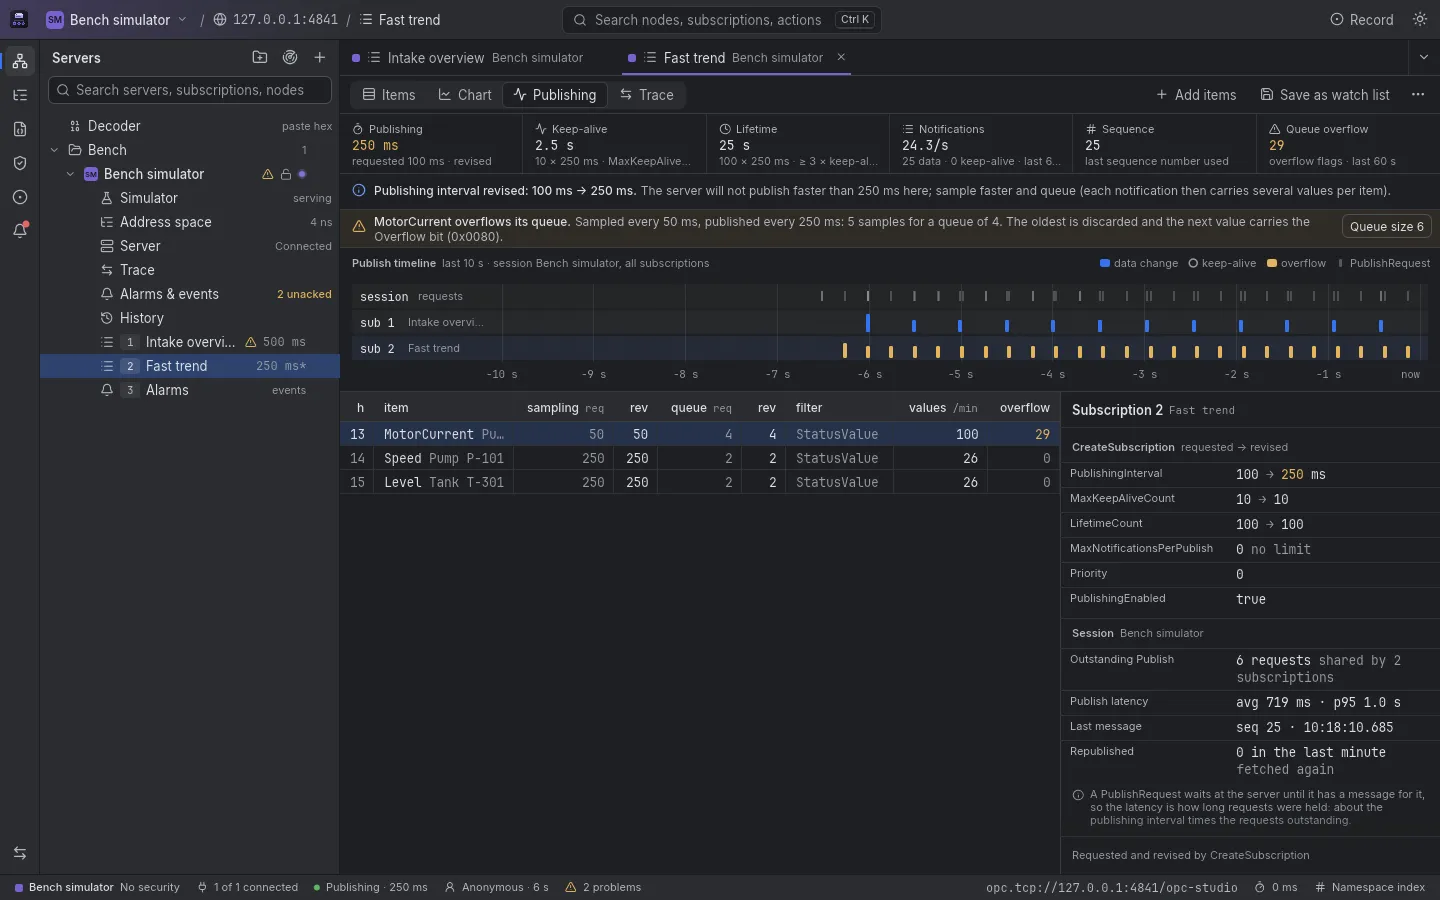
Task: Select Address space in the tree
Action: 190,222
